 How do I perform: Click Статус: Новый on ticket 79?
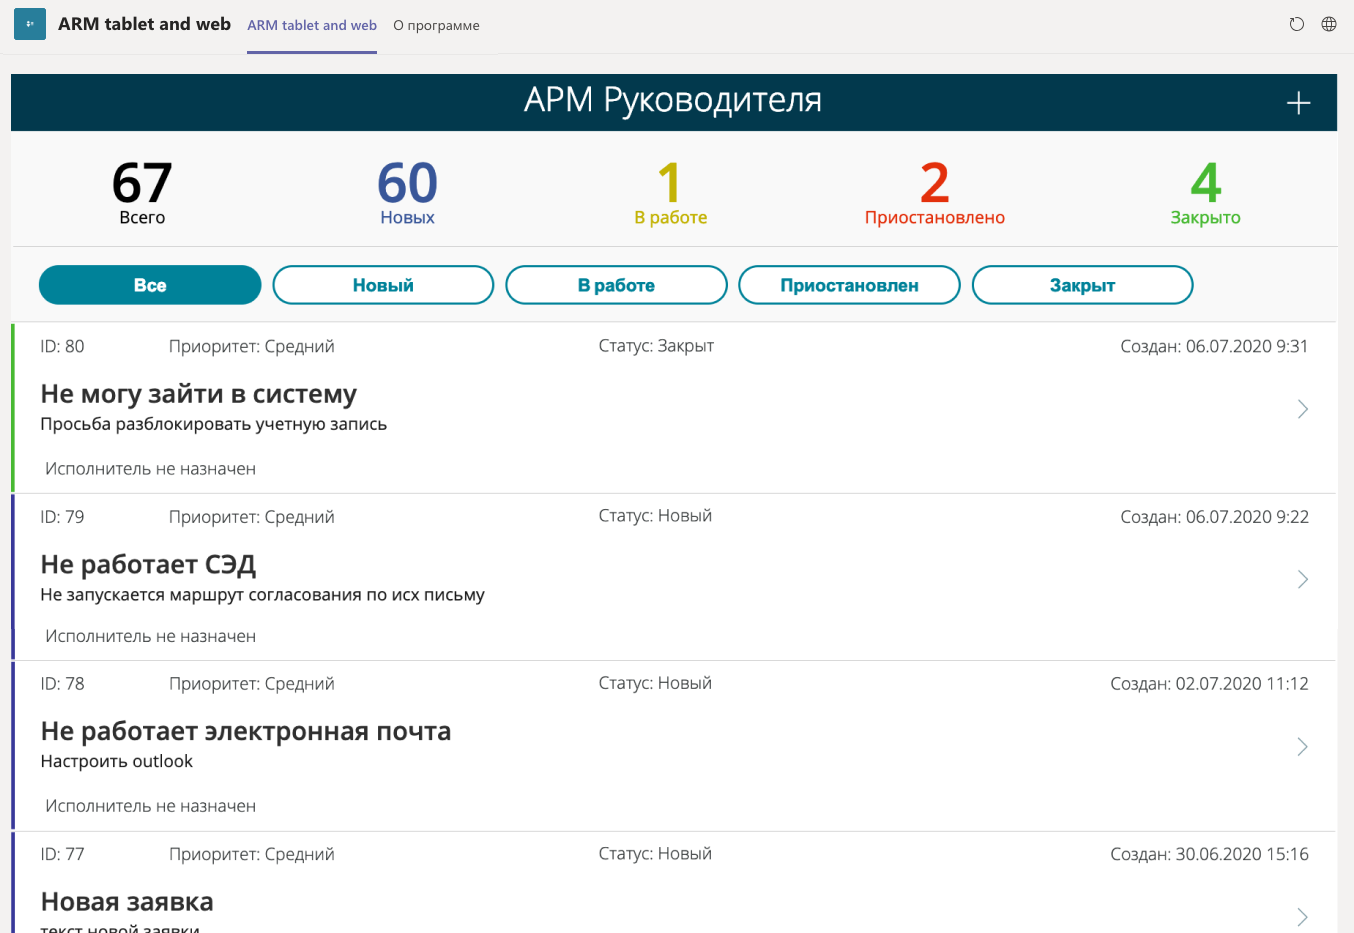click(x=655, y=516)
